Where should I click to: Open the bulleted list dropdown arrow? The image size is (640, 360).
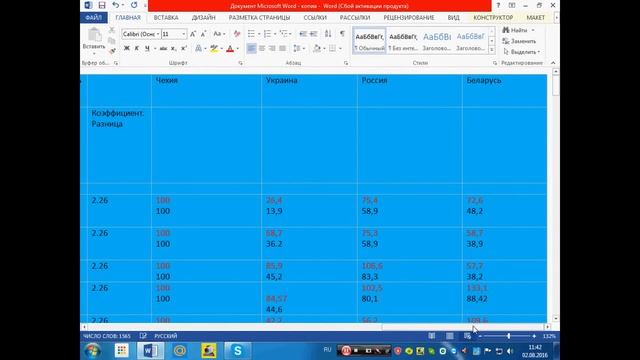tap(259, 34)
